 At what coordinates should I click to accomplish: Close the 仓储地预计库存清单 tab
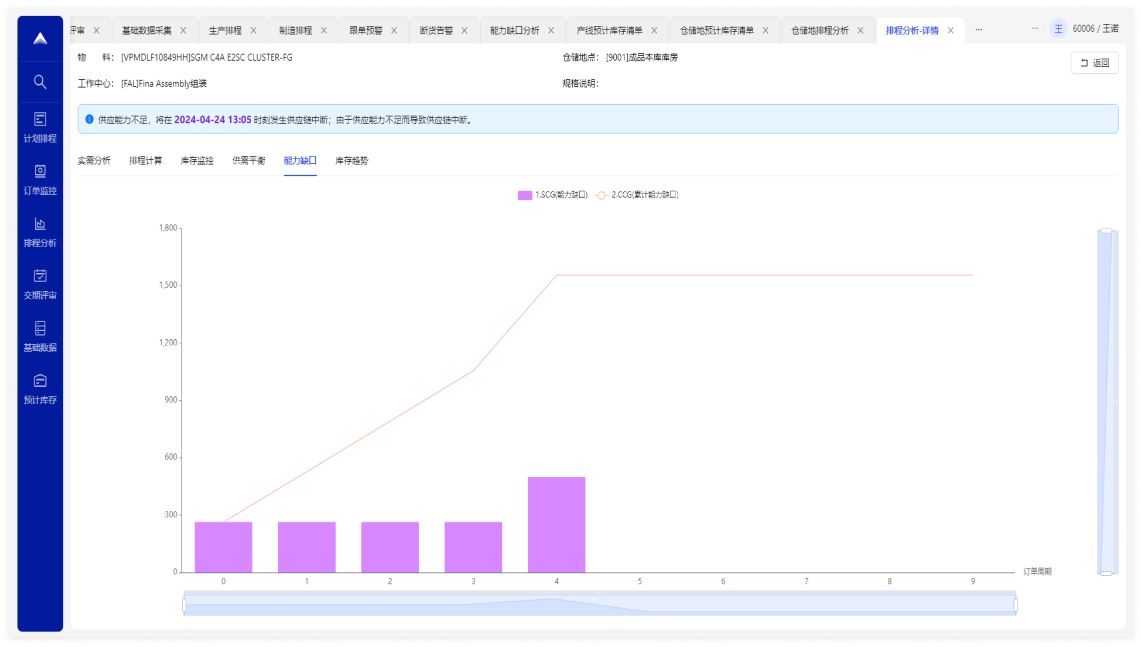click(766, 31)
